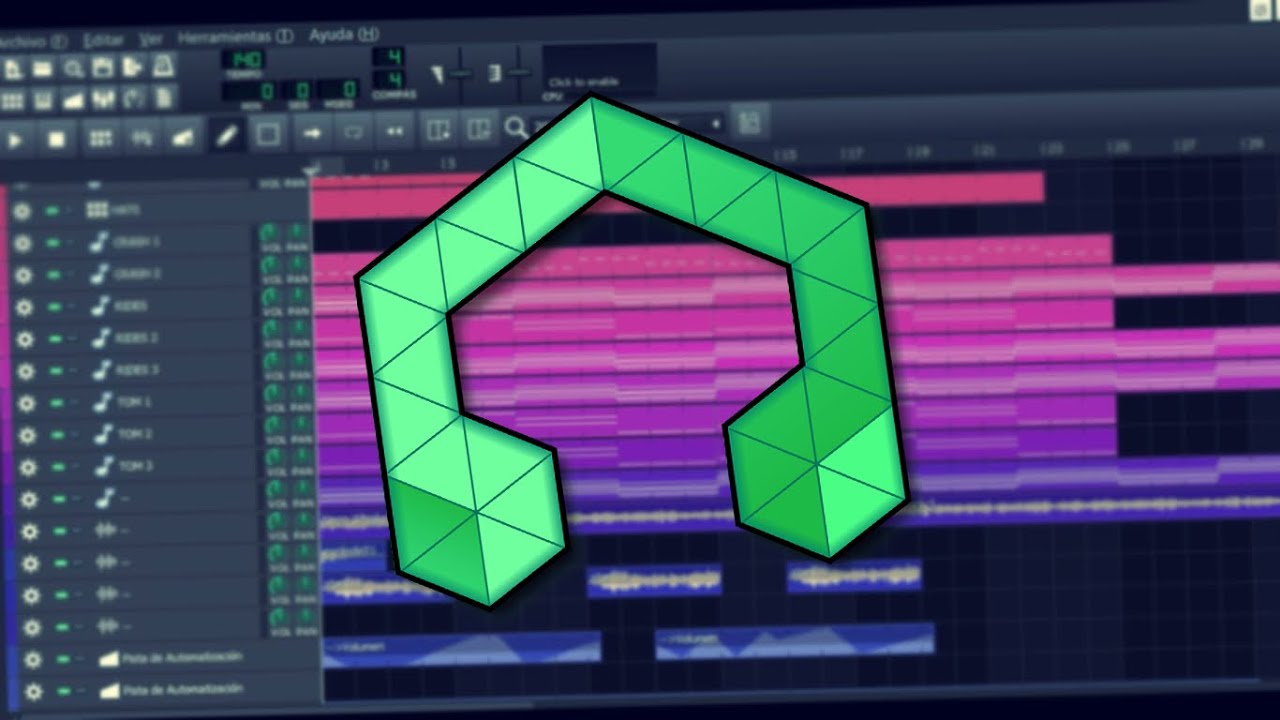Show the Piano Roll window icon

point(43,100)
